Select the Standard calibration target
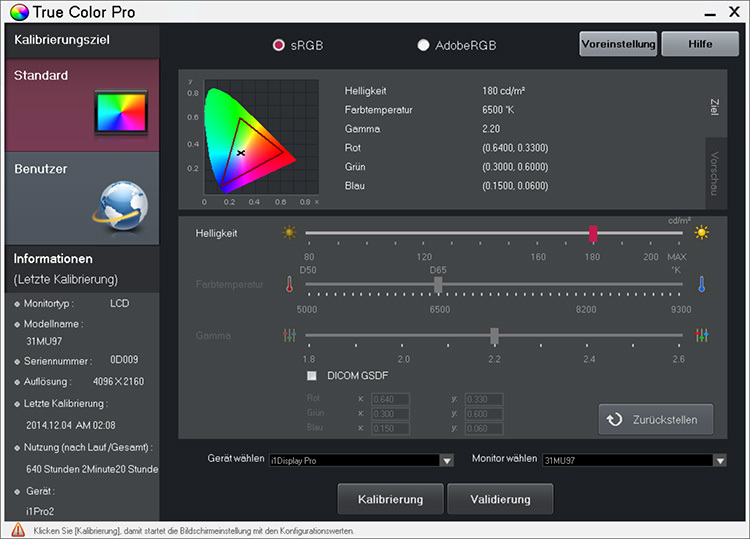The image size is (750, 539). click(80, 105)
